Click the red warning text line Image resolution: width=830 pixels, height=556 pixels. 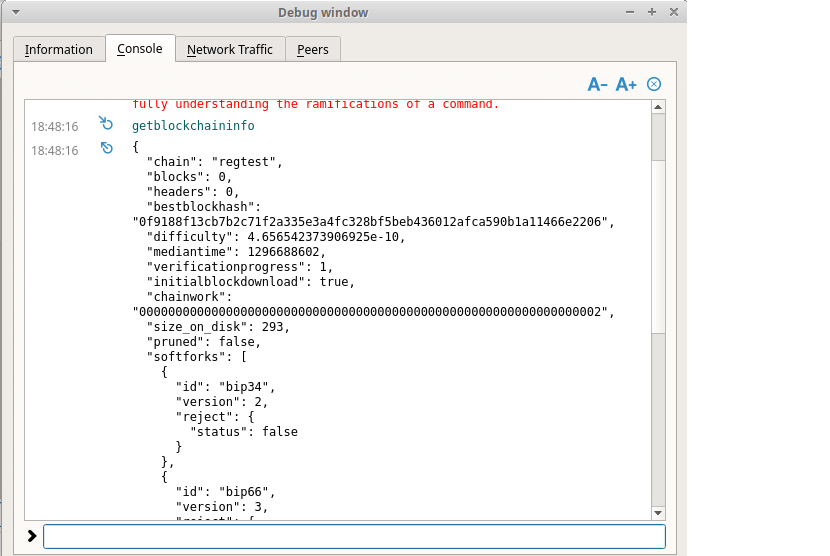[x=315, y=104]
